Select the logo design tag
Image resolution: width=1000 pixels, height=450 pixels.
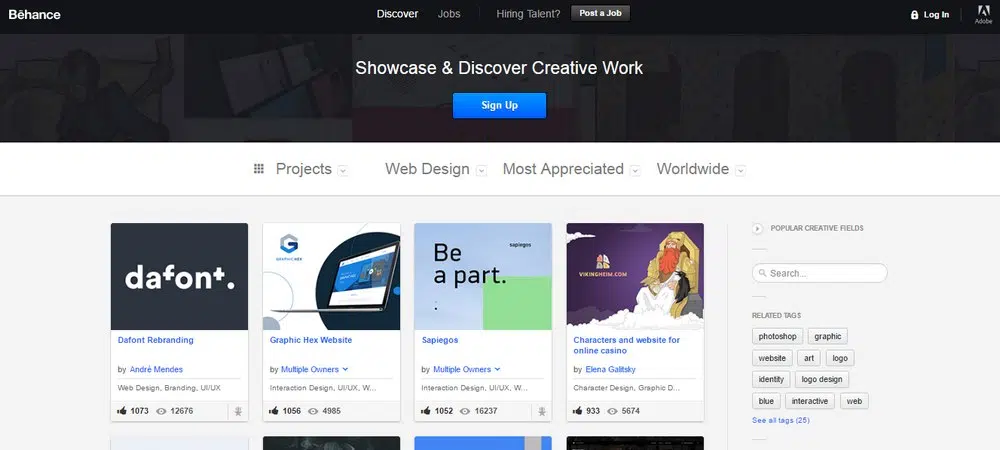tap(822, 379)
